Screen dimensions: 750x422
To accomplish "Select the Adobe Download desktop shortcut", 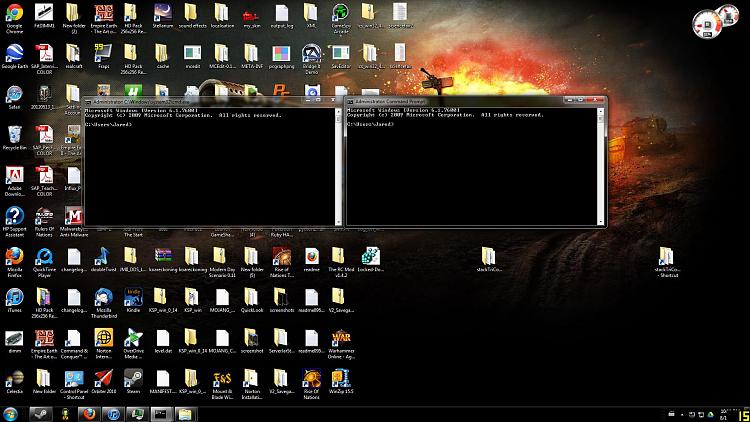I will click(x=14, y=181).
